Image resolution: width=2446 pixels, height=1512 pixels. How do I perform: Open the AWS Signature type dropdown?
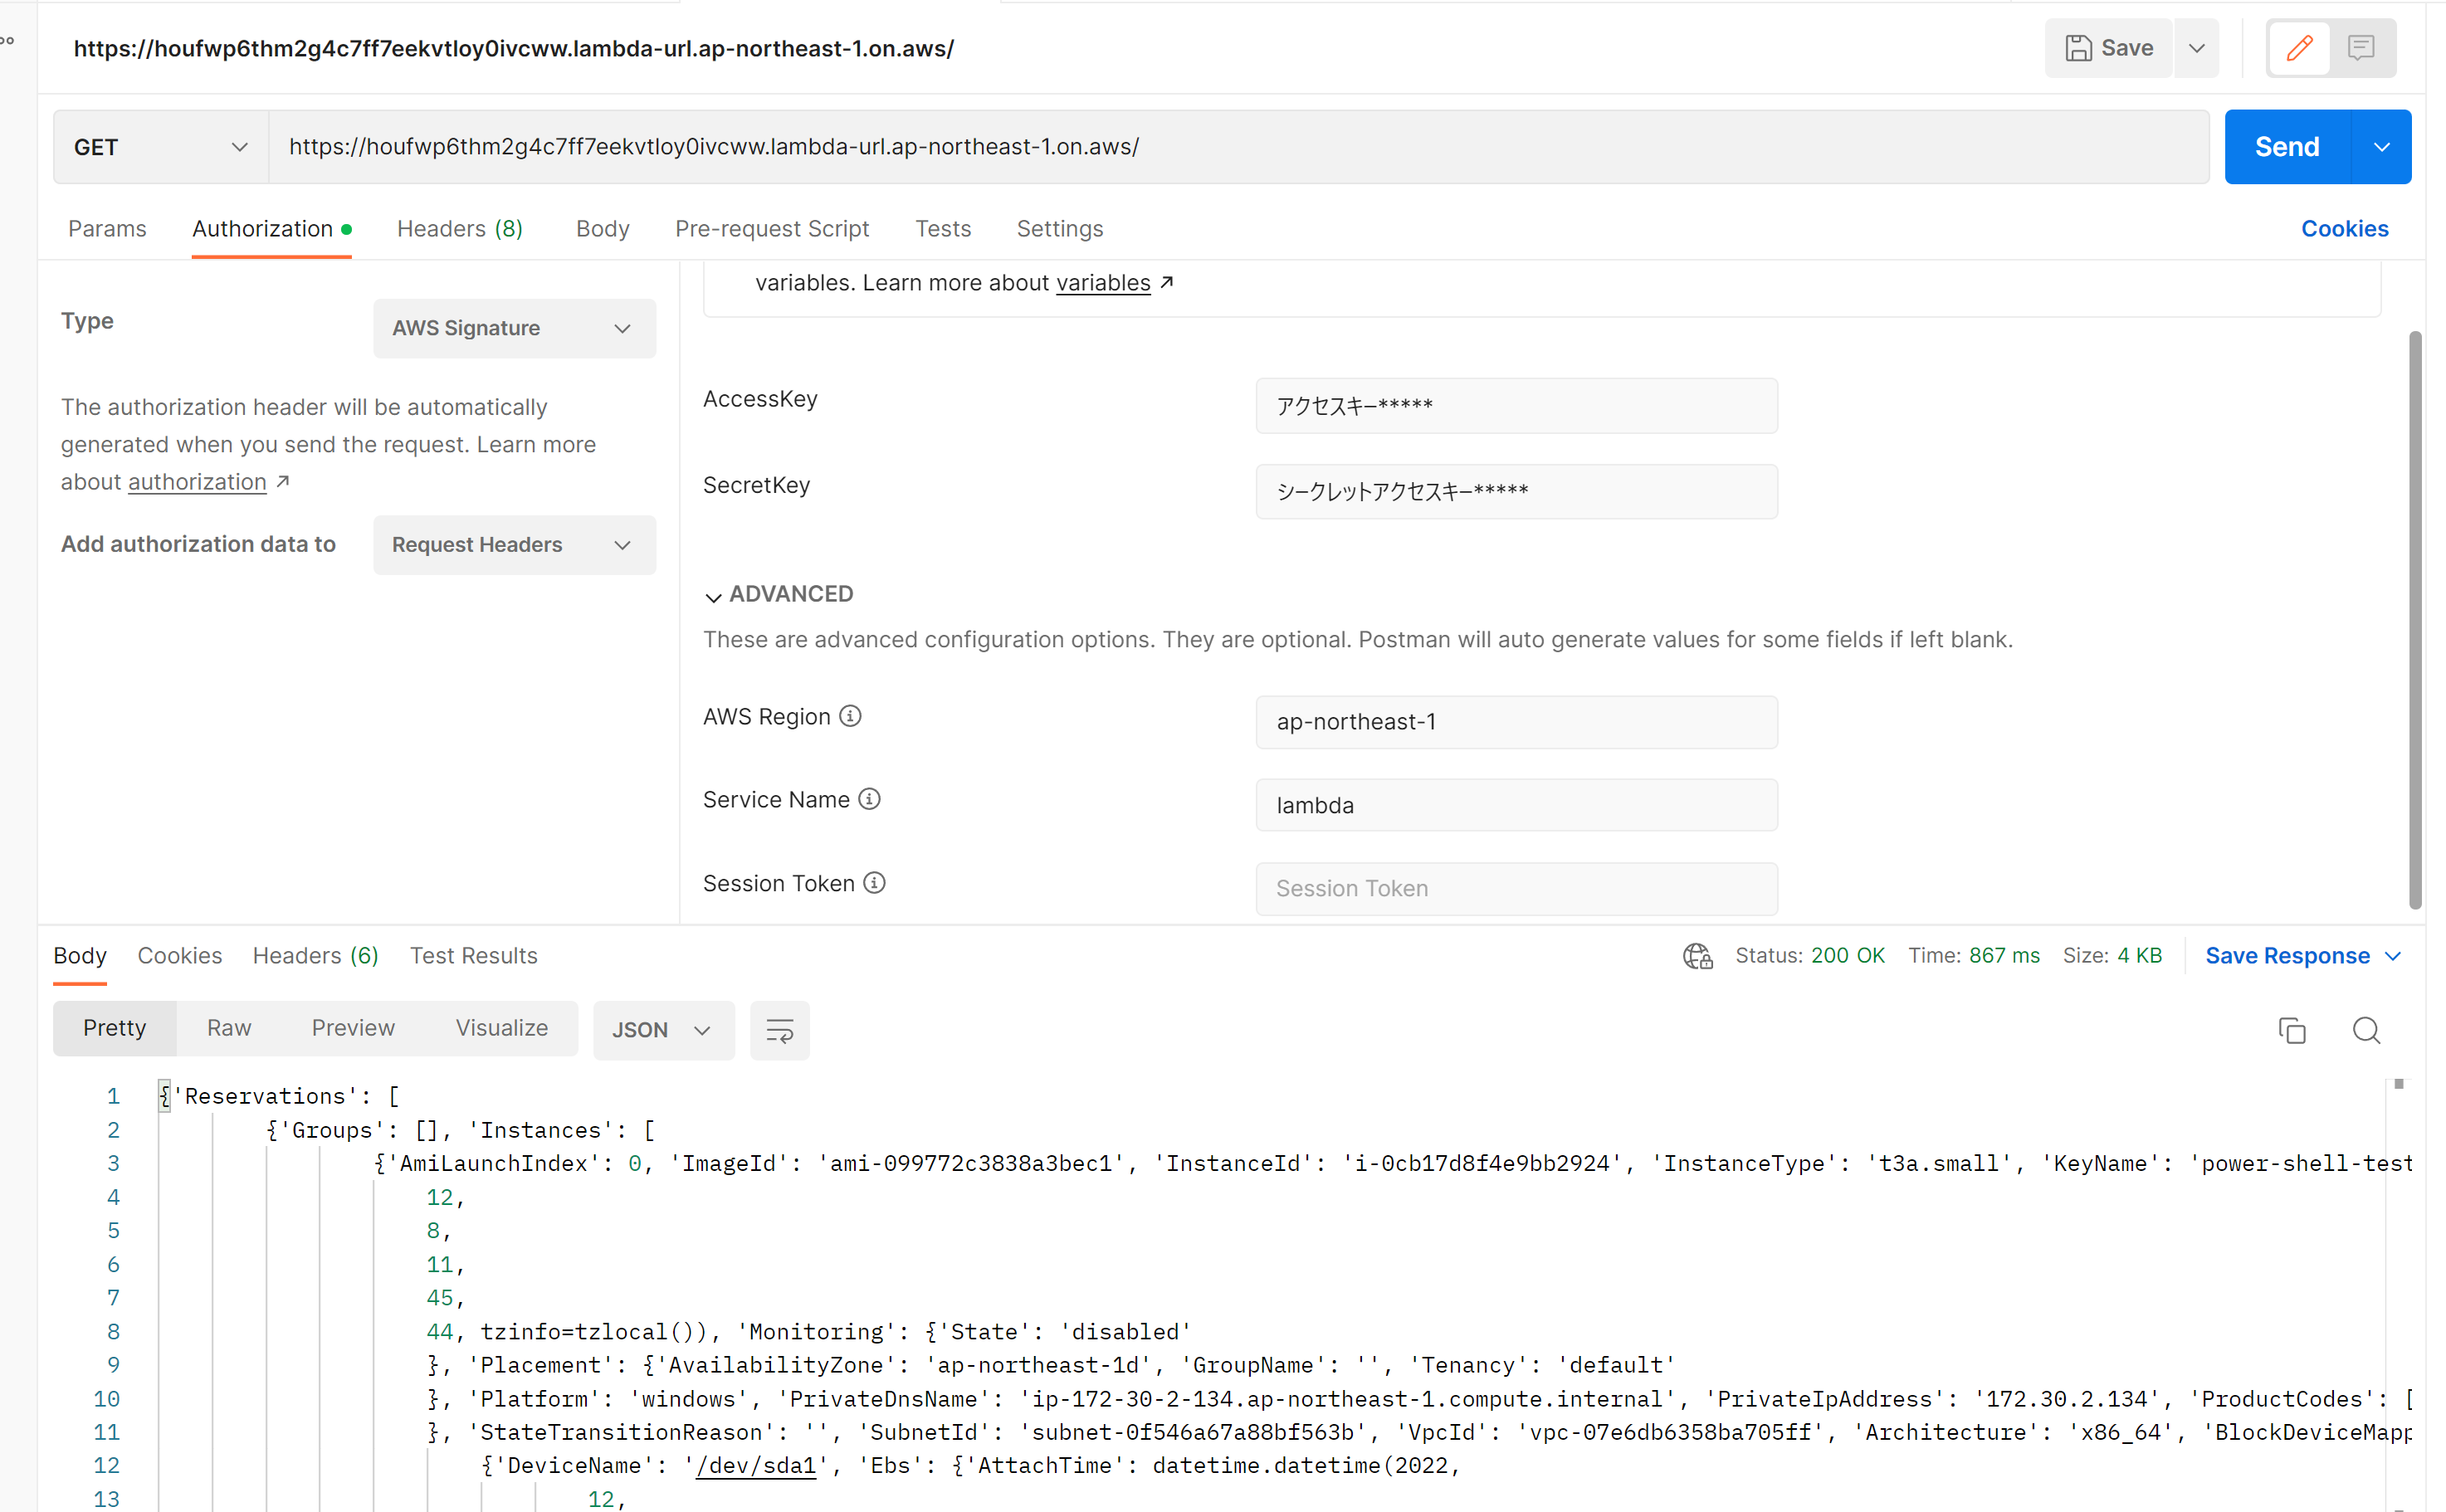514,328
